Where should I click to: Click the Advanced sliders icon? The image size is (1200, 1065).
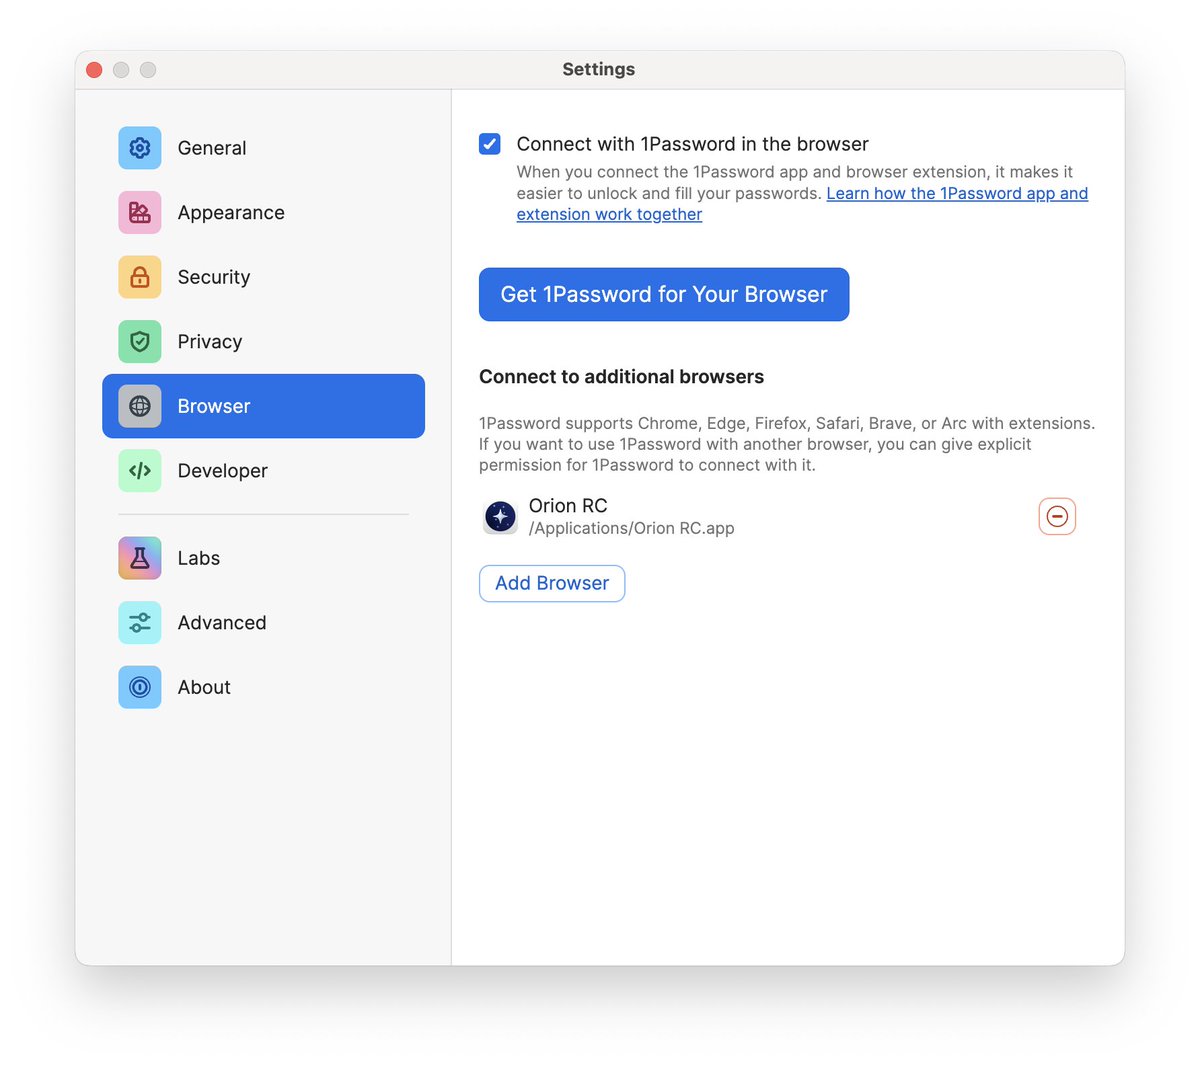point(140,623)
